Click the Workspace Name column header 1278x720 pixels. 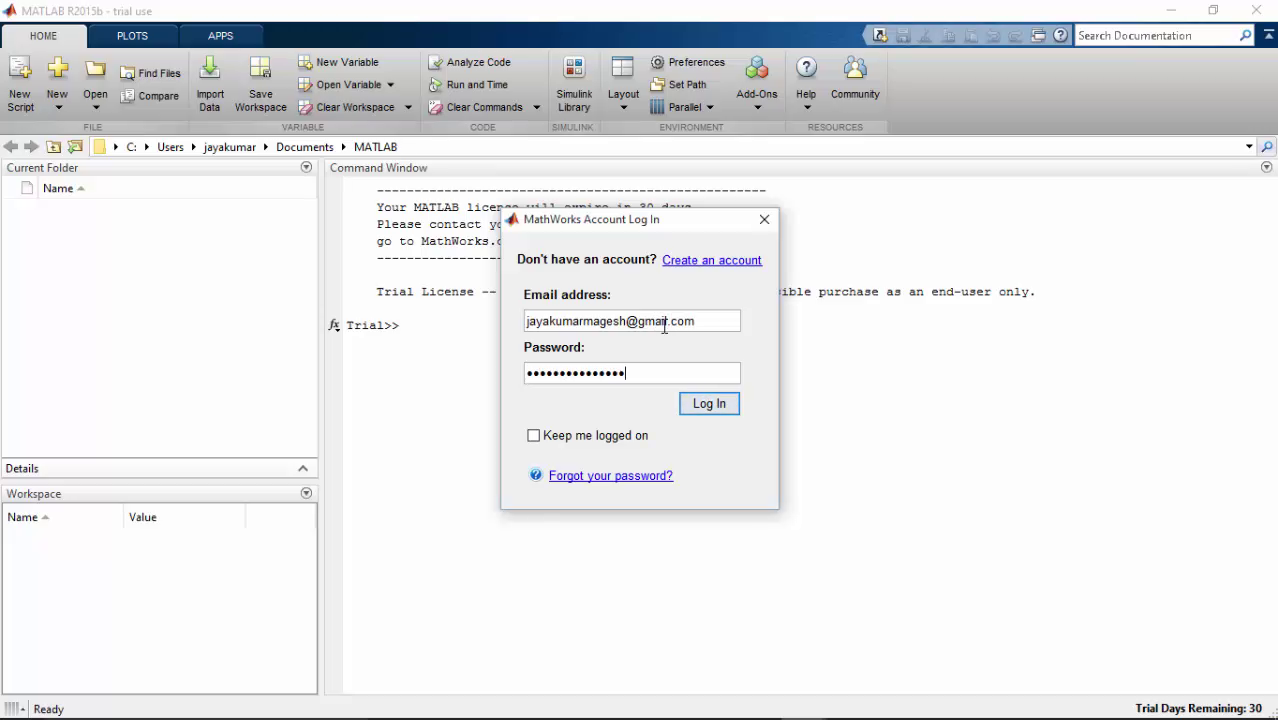63,517
